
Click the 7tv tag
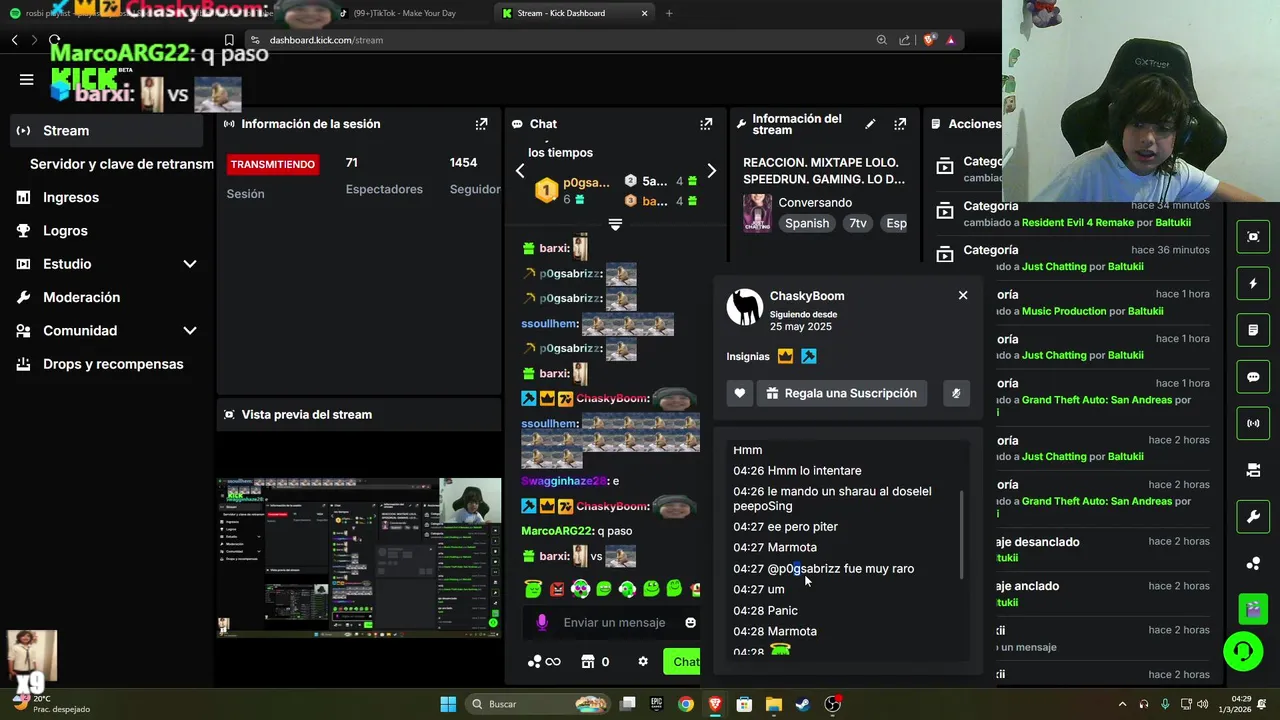(x=858, y=223)
